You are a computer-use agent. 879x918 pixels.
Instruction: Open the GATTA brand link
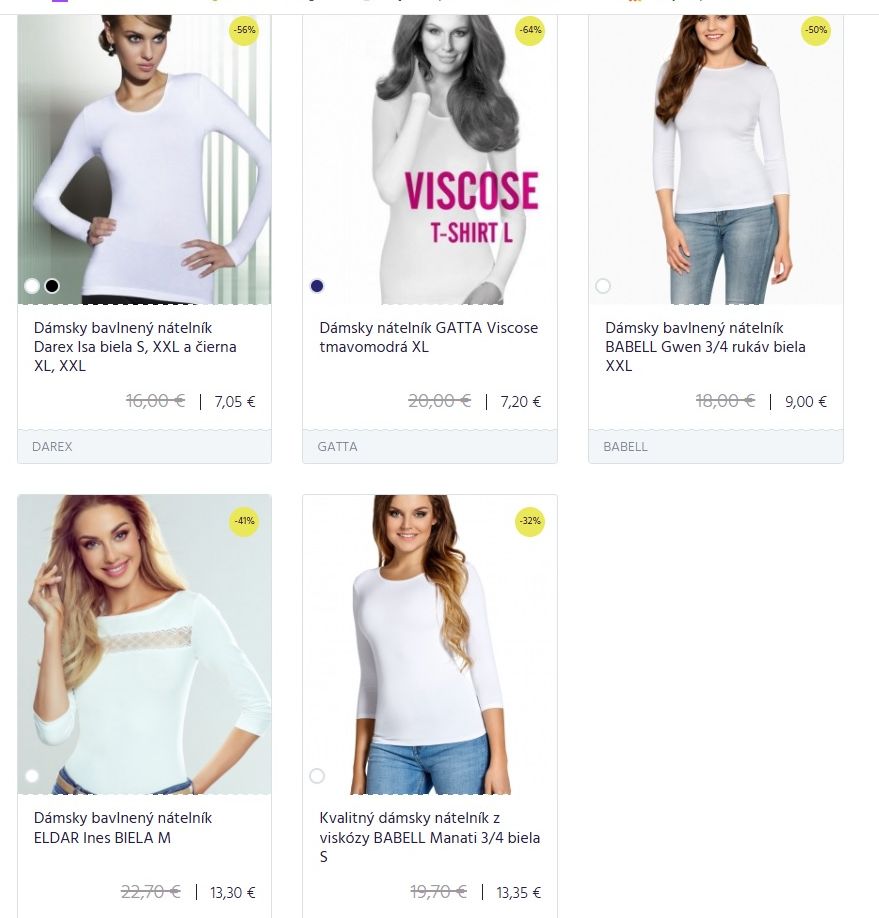[337, 447]
